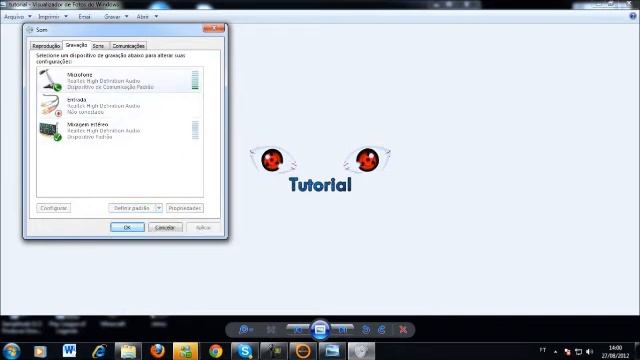Go to next photo in viewer toolbar
Screen dimensions: 640x360
coord(342,329)
